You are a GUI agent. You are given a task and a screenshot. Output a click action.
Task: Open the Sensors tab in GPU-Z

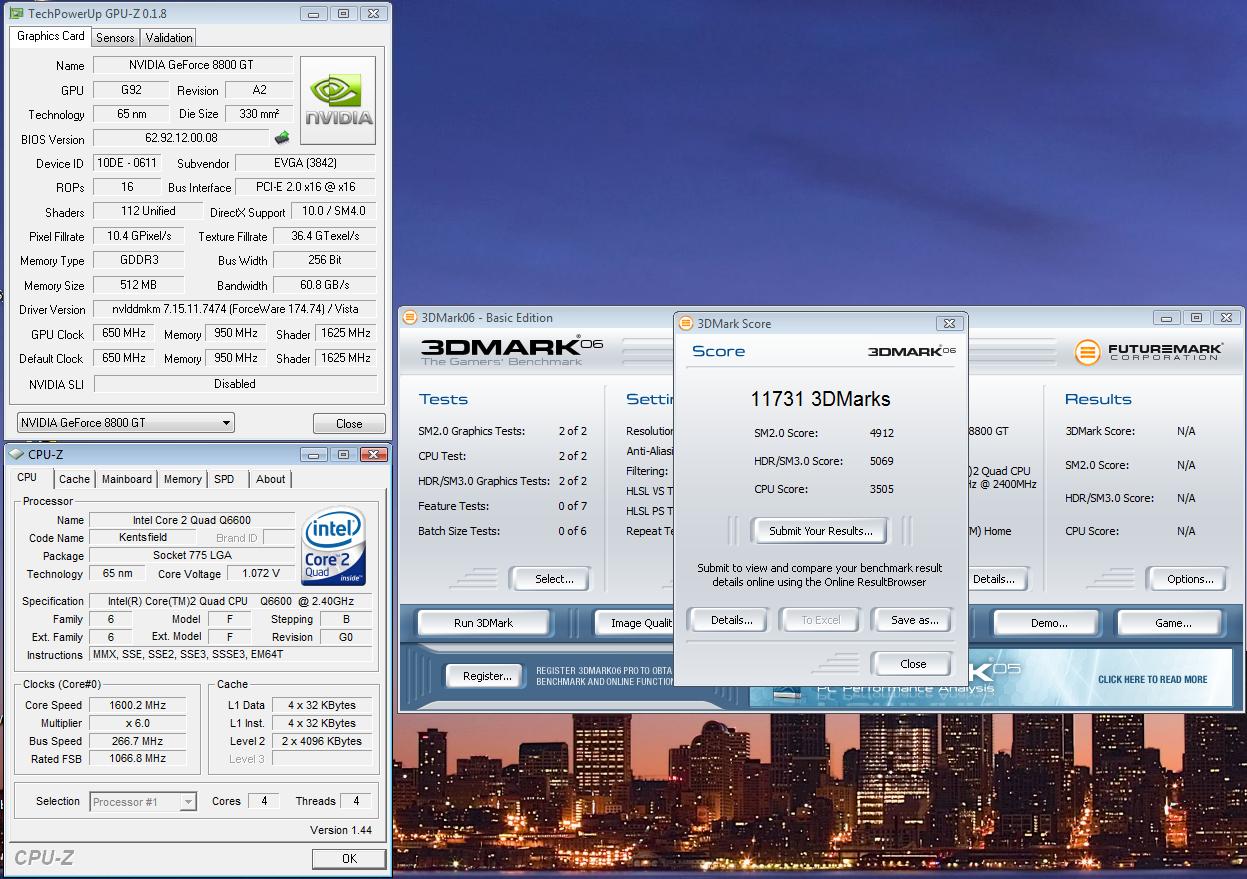(115, 38)
